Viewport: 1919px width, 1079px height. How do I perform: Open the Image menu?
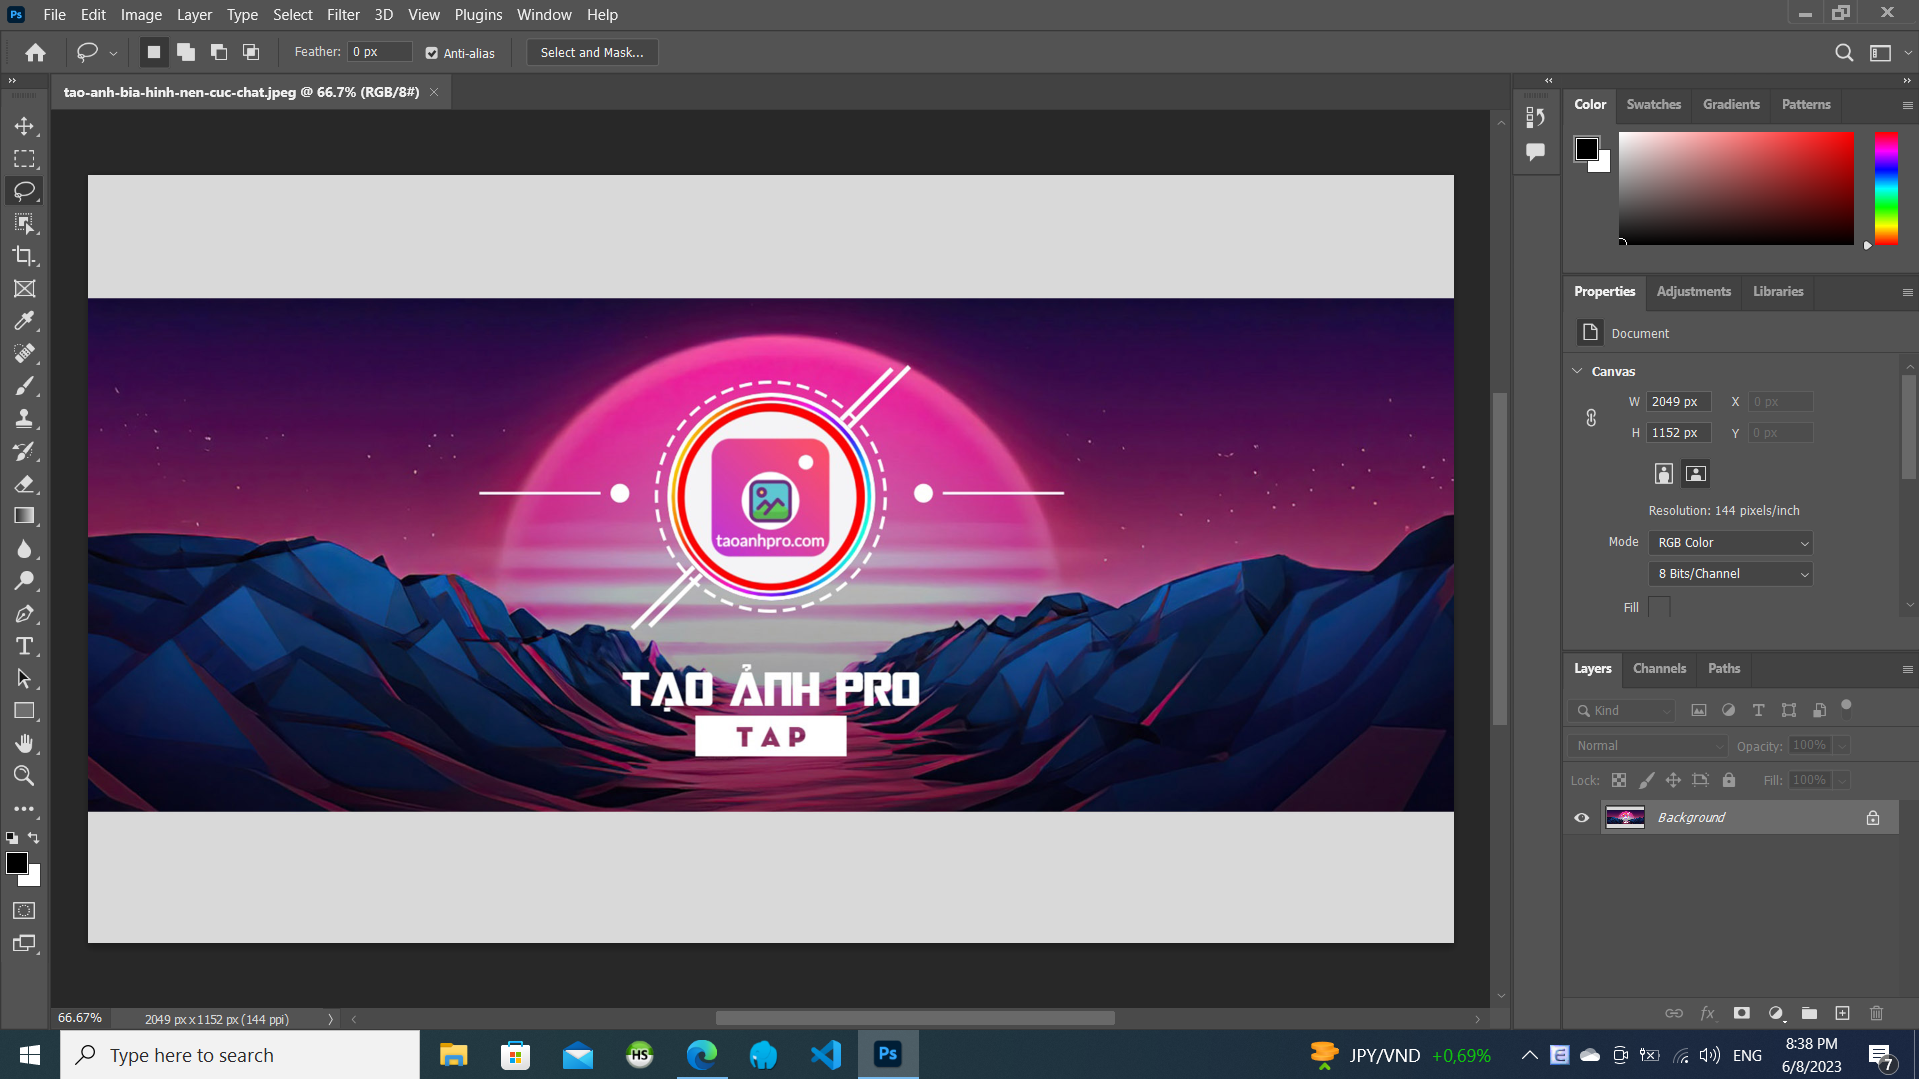[x=141, y=15]
